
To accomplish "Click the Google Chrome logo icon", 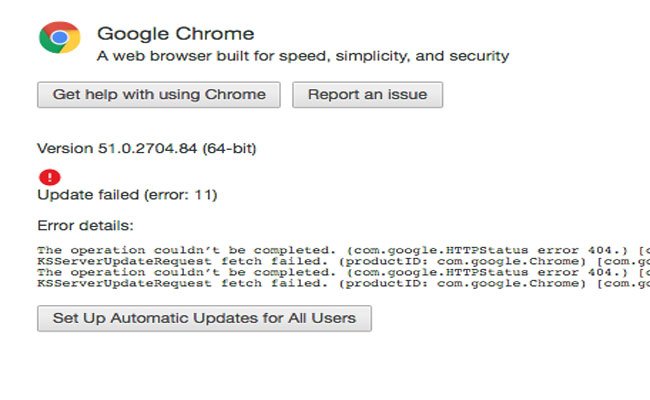I will [x=59, y=38].
